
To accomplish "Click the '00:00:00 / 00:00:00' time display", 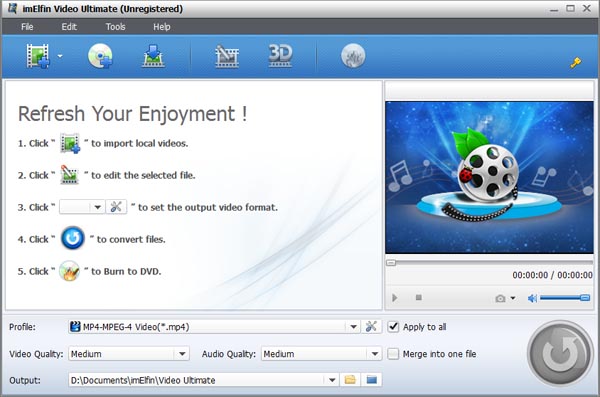I will click(x=552, y=275).
